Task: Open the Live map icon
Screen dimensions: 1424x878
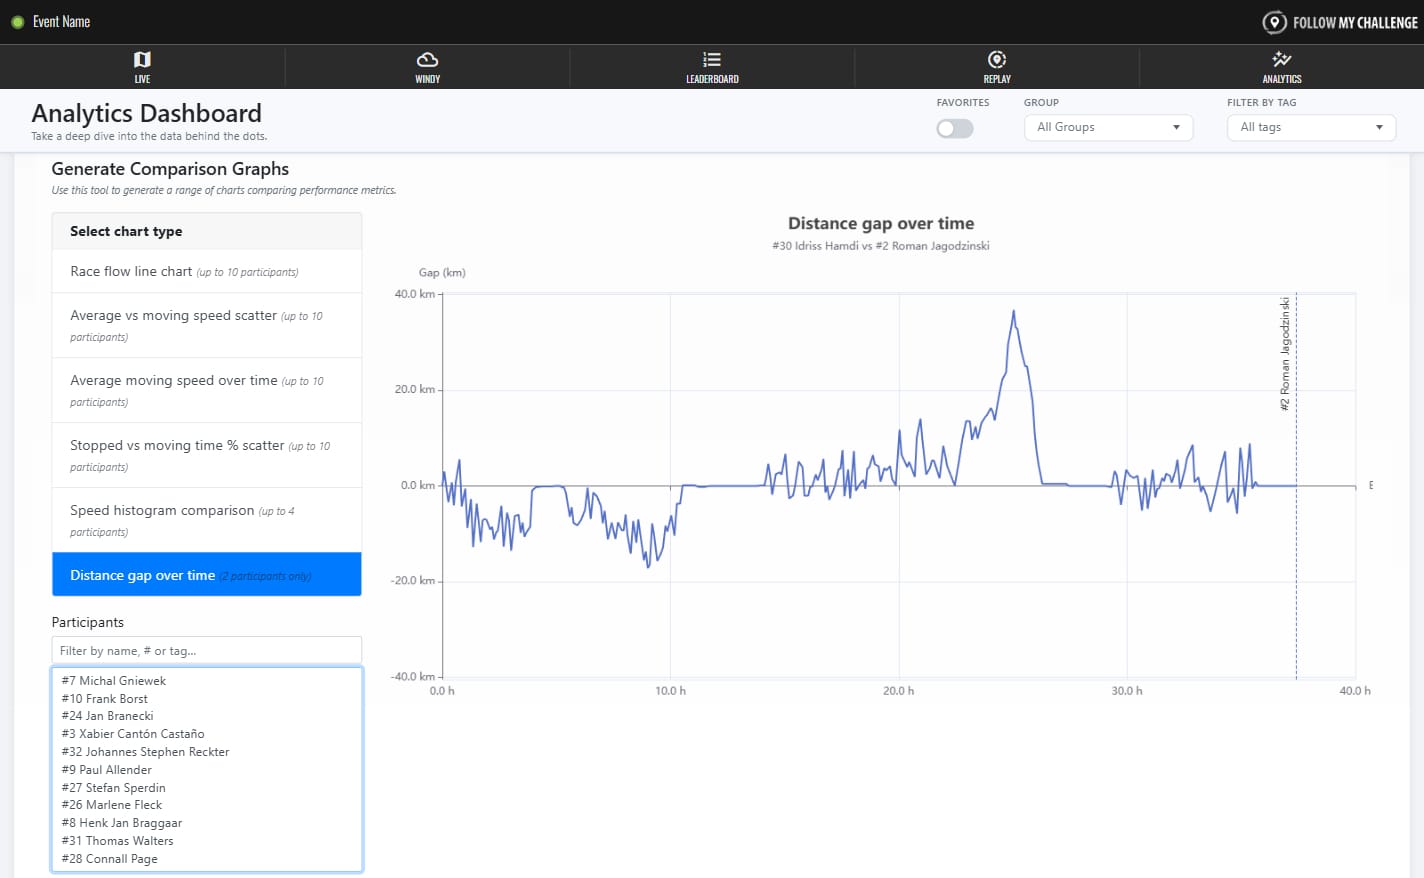Action: [x=142, y=60]
